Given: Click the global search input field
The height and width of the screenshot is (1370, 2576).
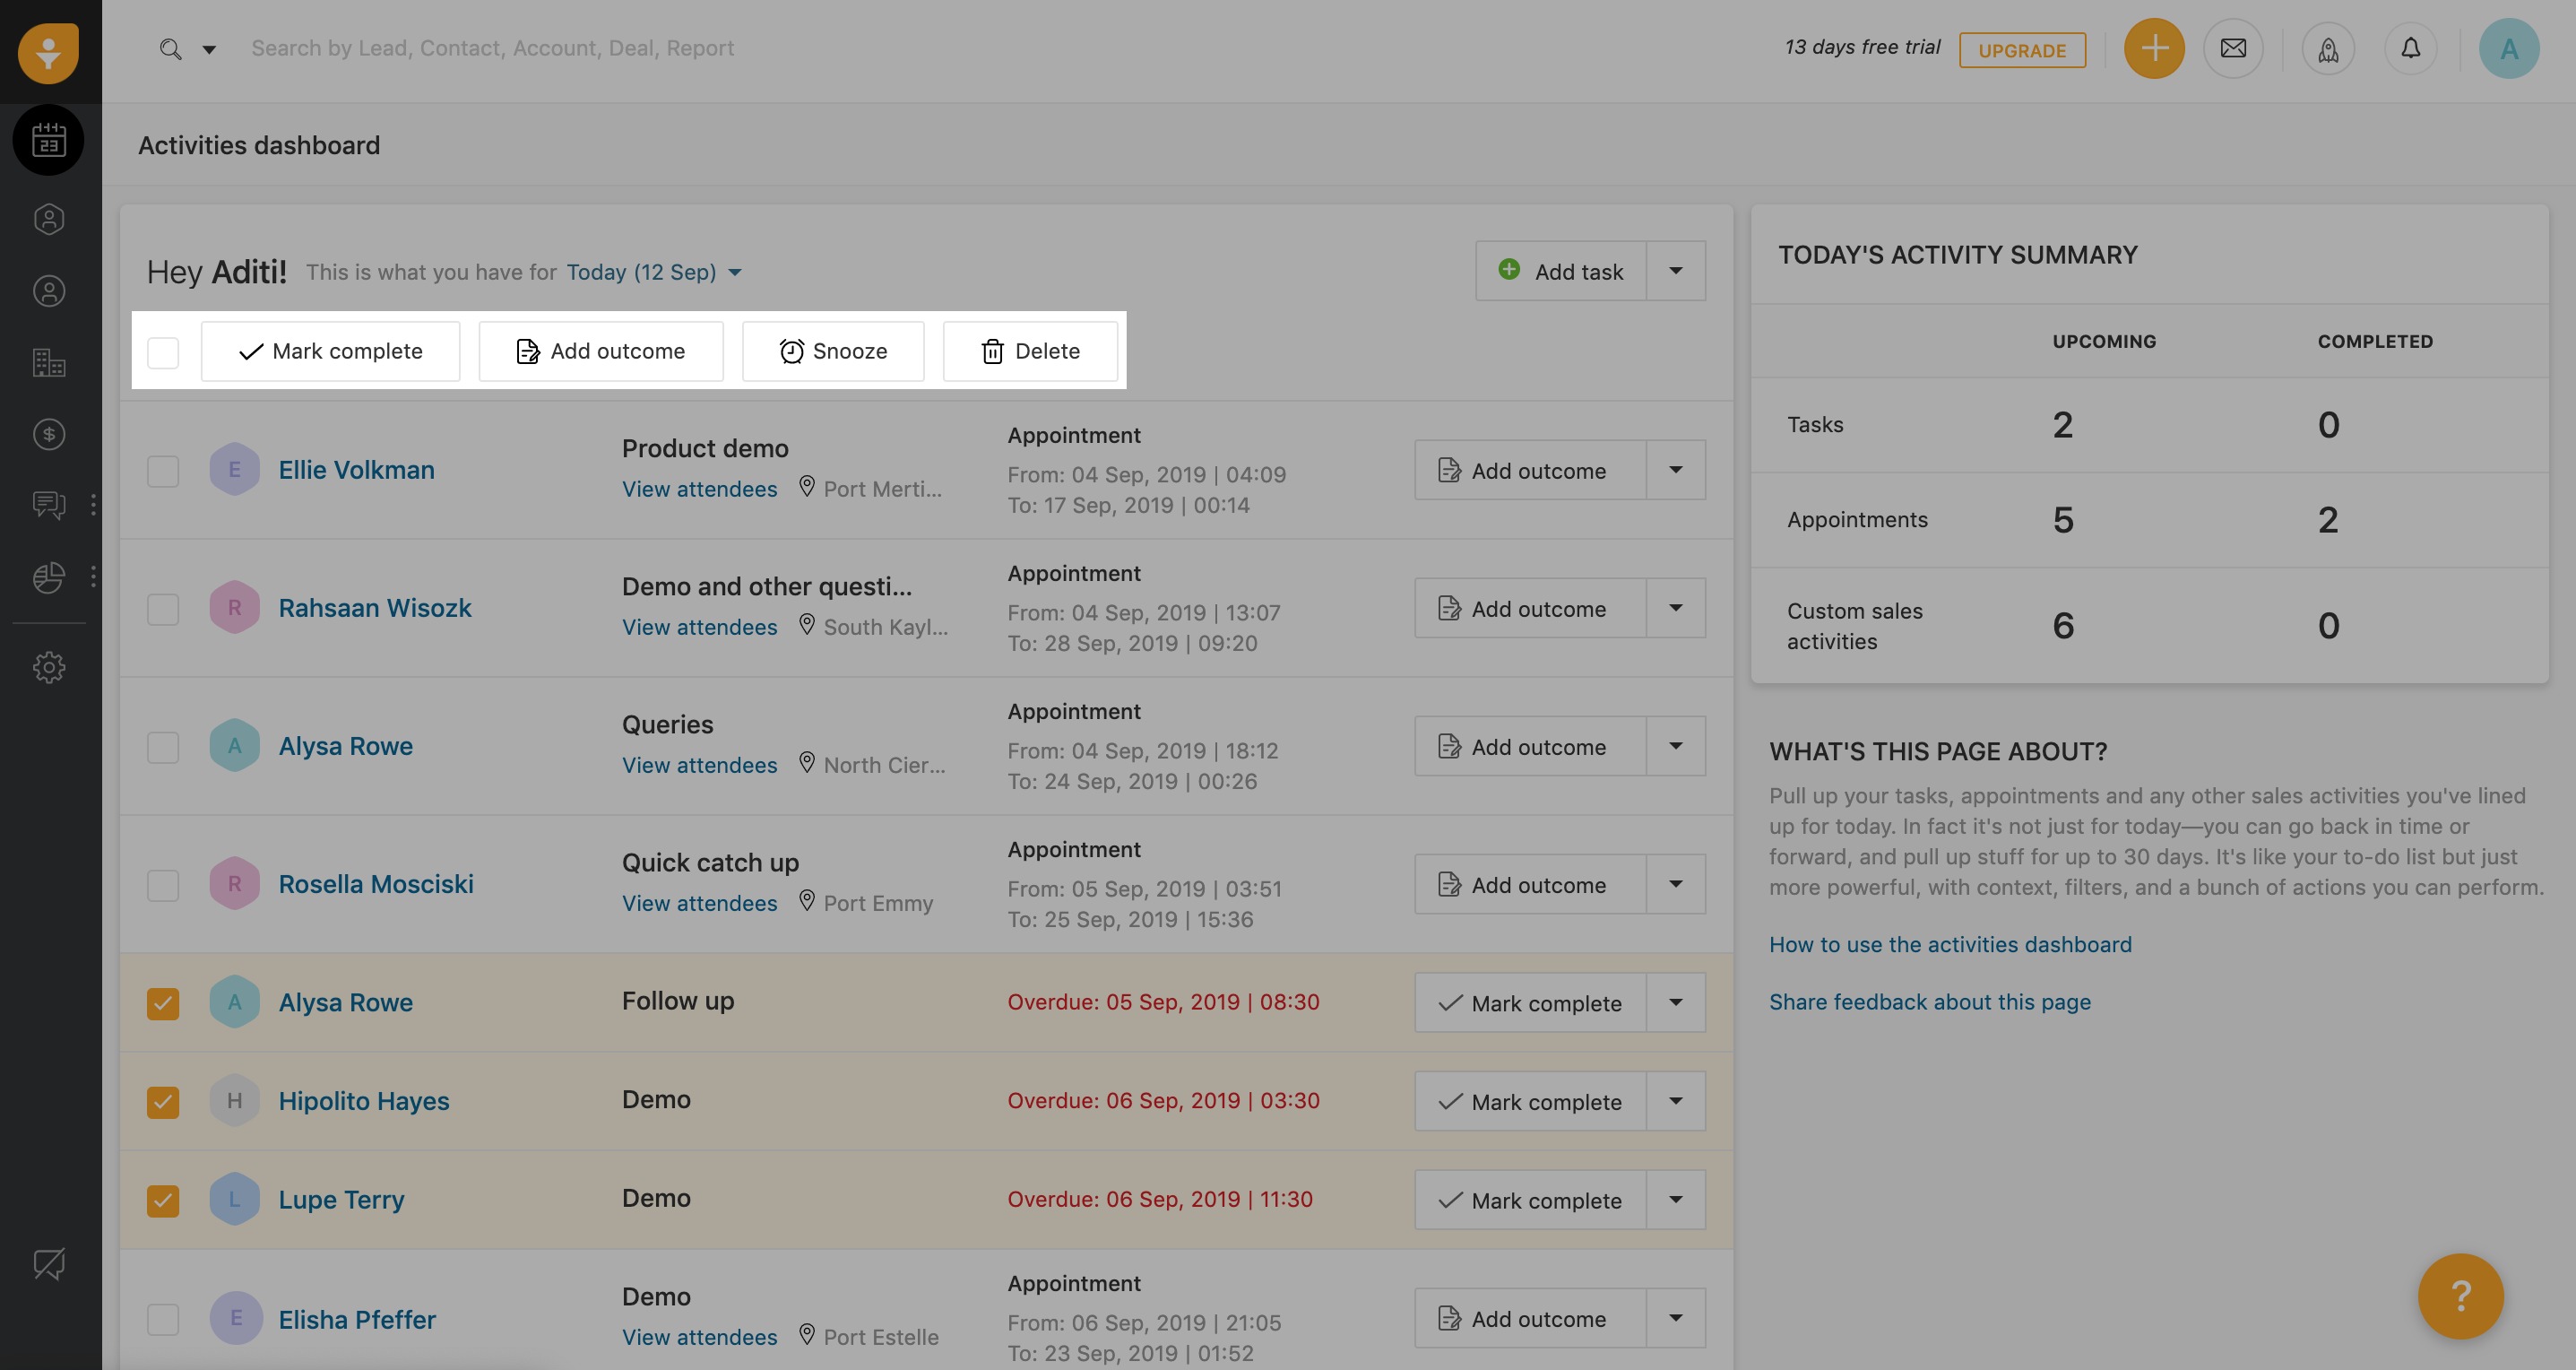Looking at the screenshot, I should pyautogui.click(x=492, y=48).
